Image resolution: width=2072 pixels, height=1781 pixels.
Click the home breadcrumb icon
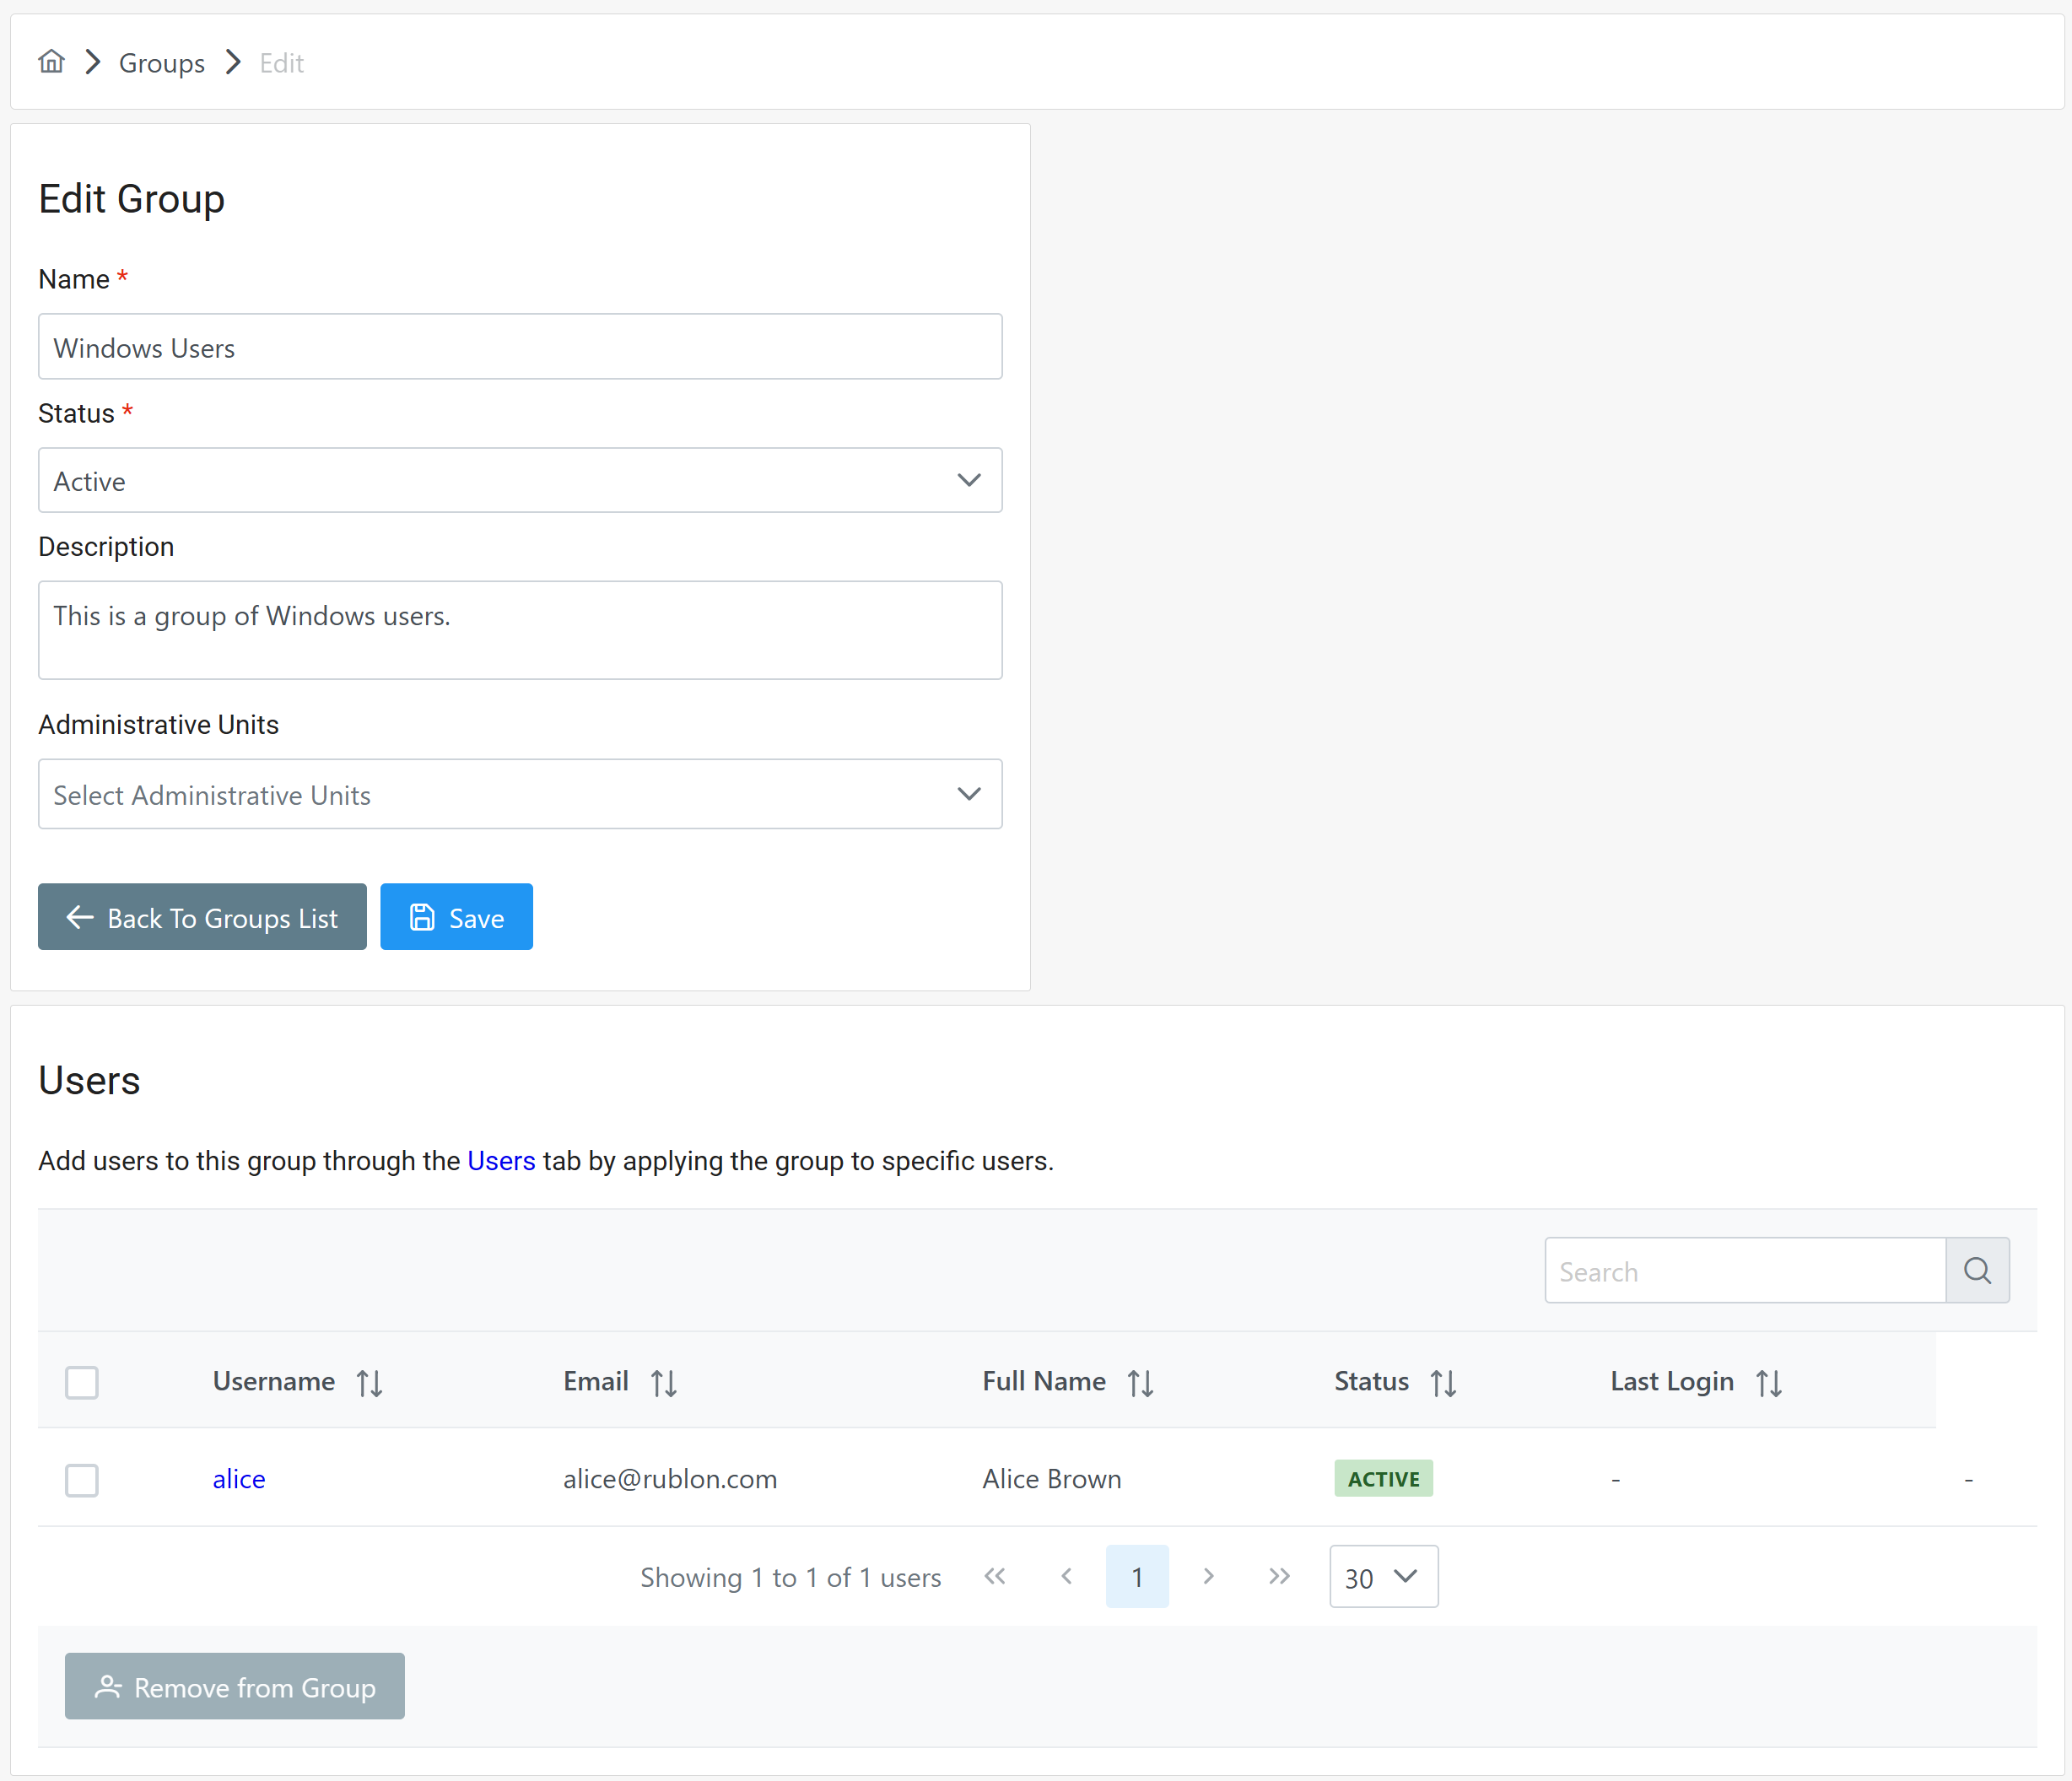tap(51, 62)
